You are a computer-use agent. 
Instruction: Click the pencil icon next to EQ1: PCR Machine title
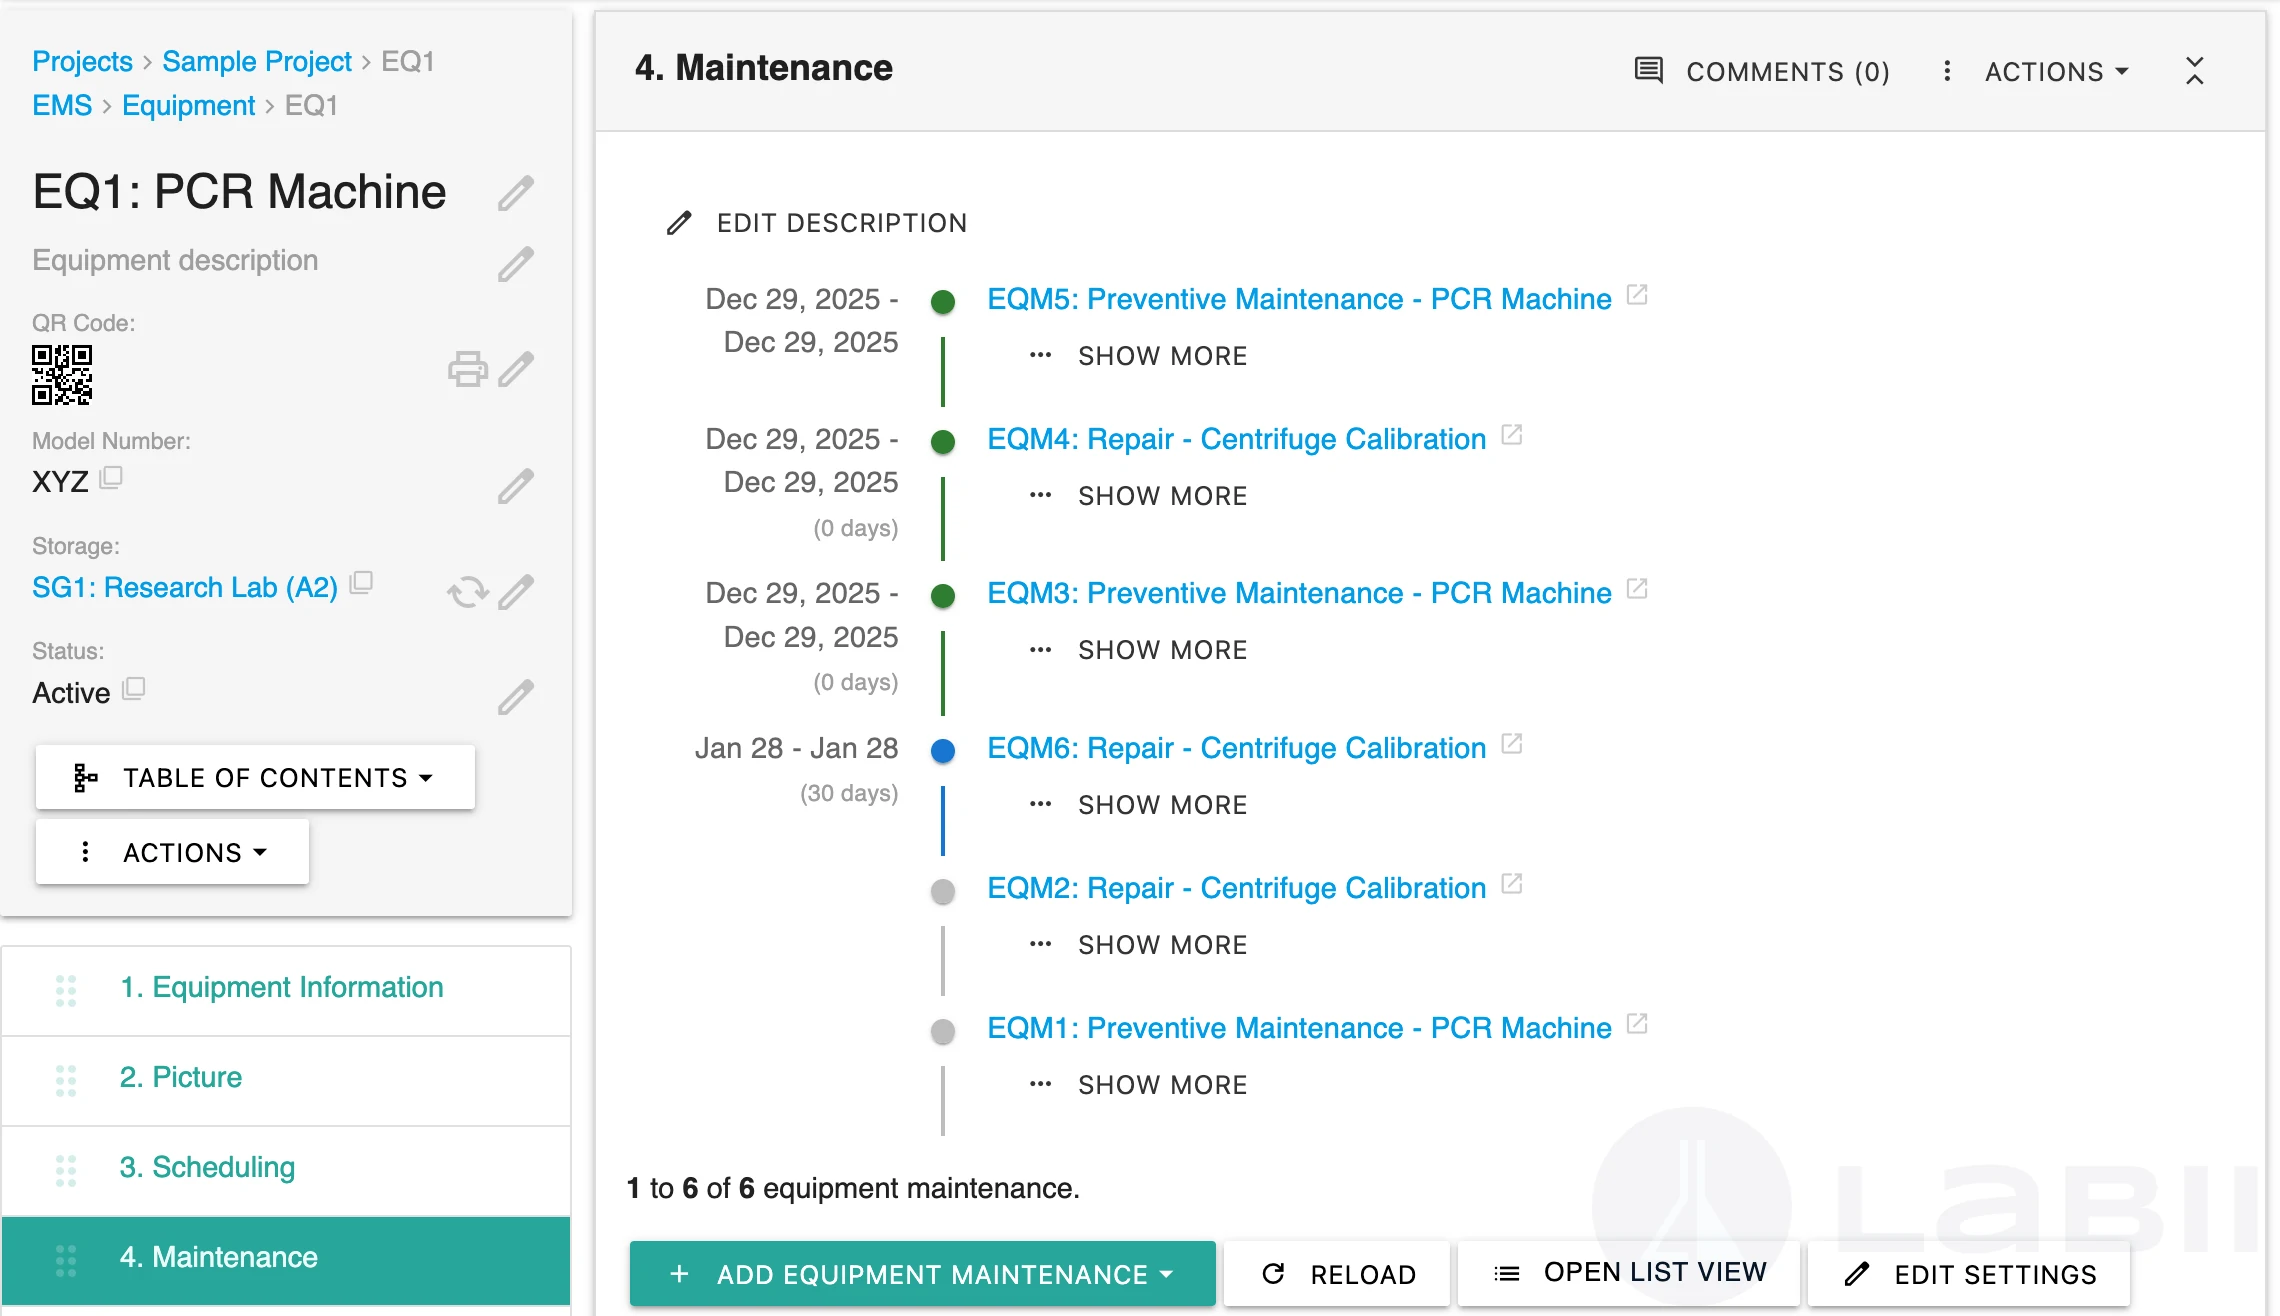(x=516, y=193)
